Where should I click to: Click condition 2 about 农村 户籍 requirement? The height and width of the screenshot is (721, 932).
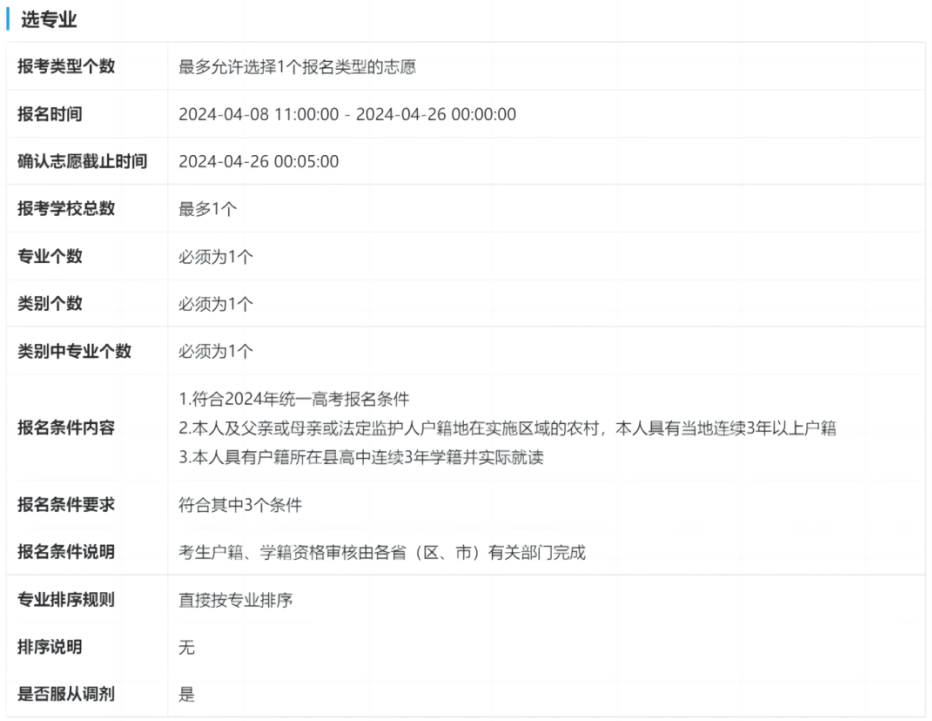point(507,428)
